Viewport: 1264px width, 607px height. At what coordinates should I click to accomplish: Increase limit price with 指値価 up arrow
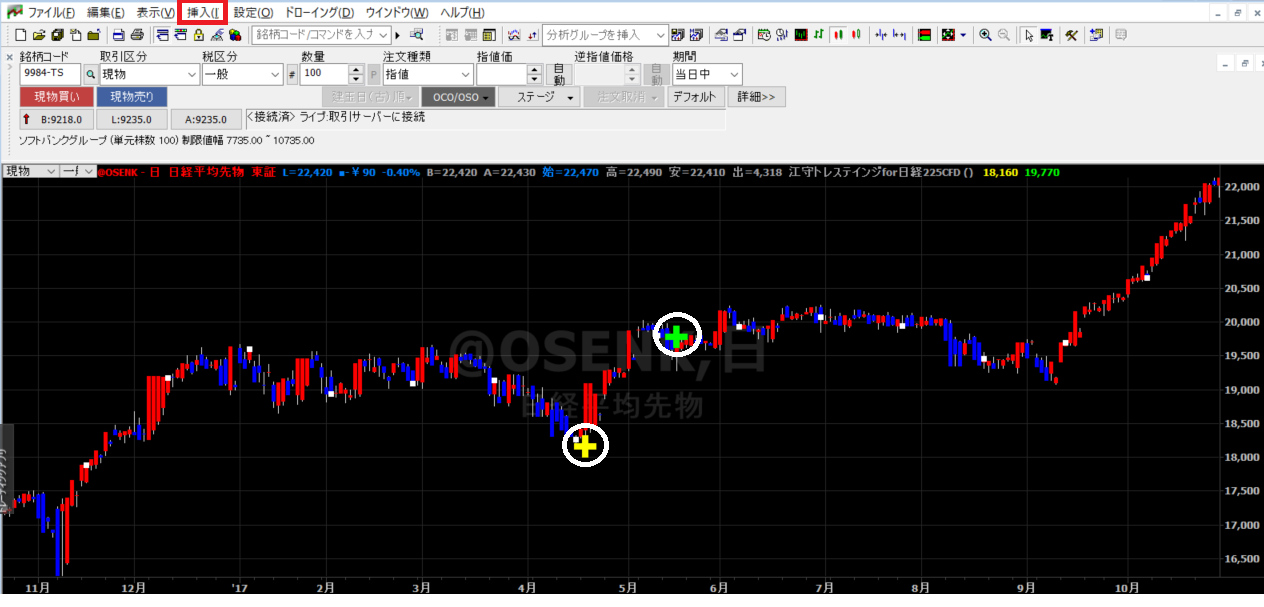[x=535, y=70]
